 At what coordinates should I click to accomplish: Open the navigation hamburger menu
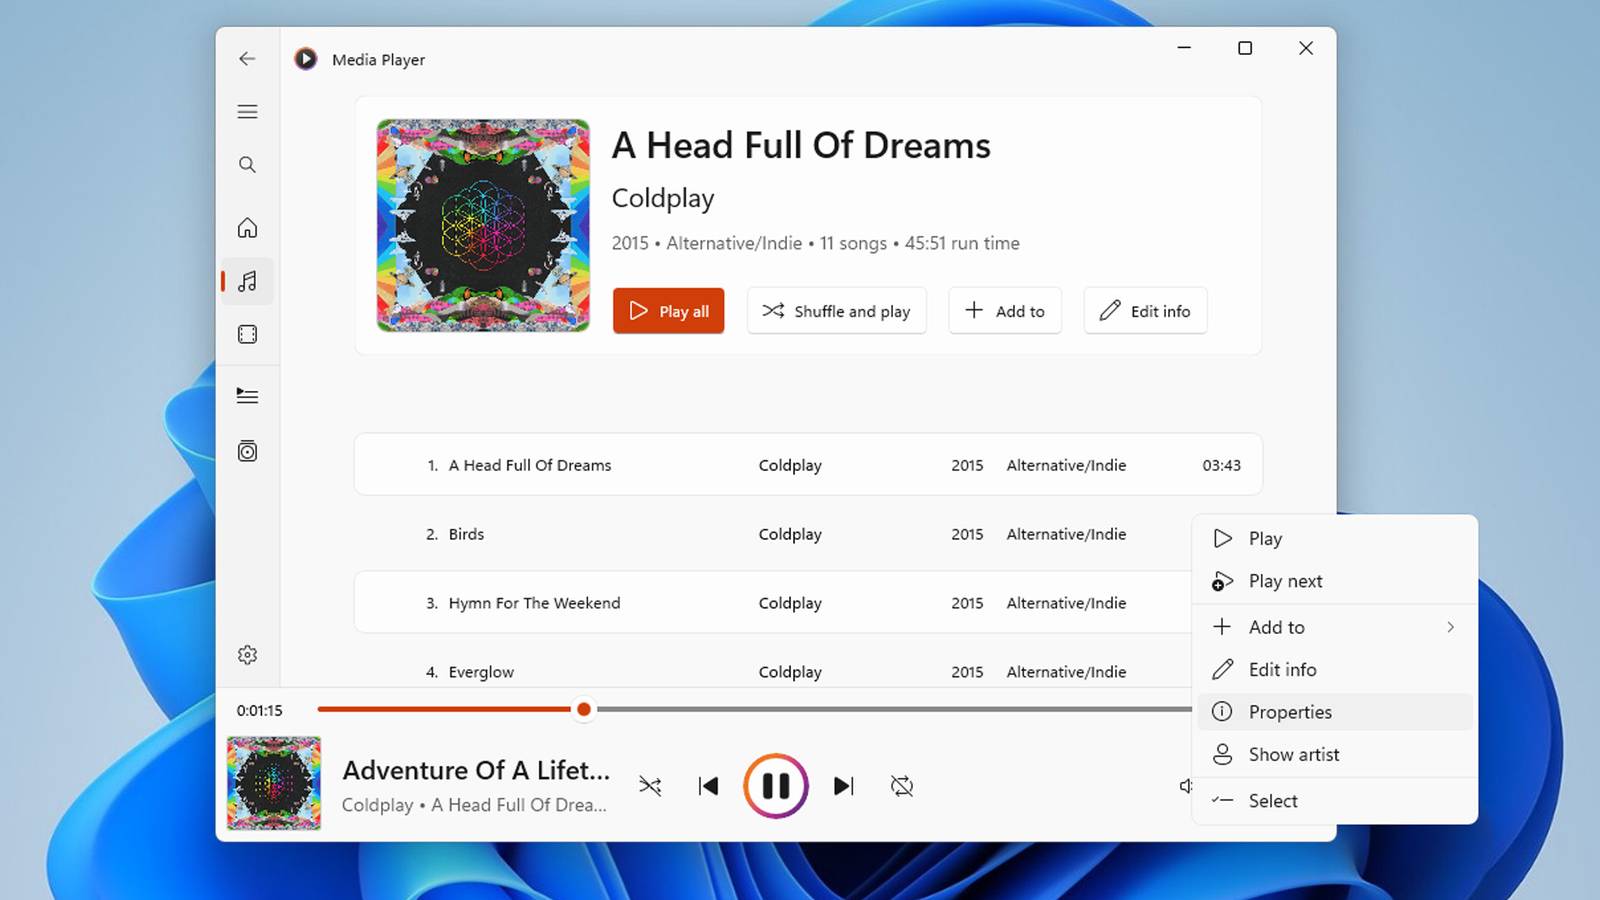pyautogui.click(x=247, y=112)
